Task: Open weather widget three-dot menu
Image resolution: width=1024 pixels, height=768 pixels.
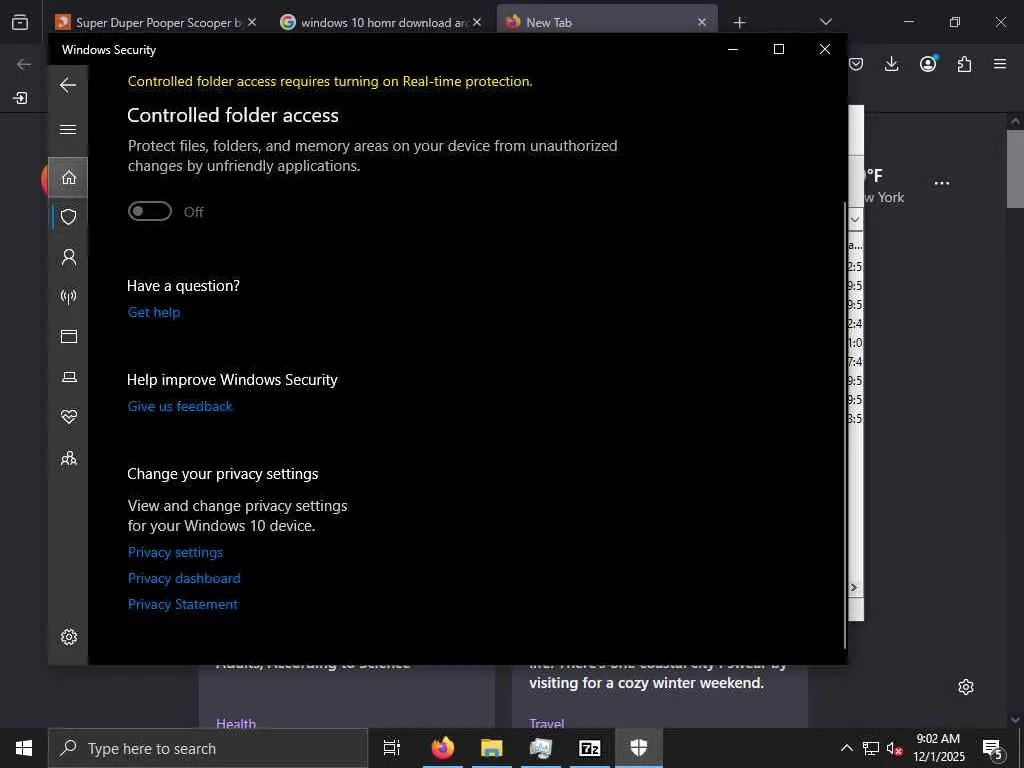Action: click(x=942, y=184)
